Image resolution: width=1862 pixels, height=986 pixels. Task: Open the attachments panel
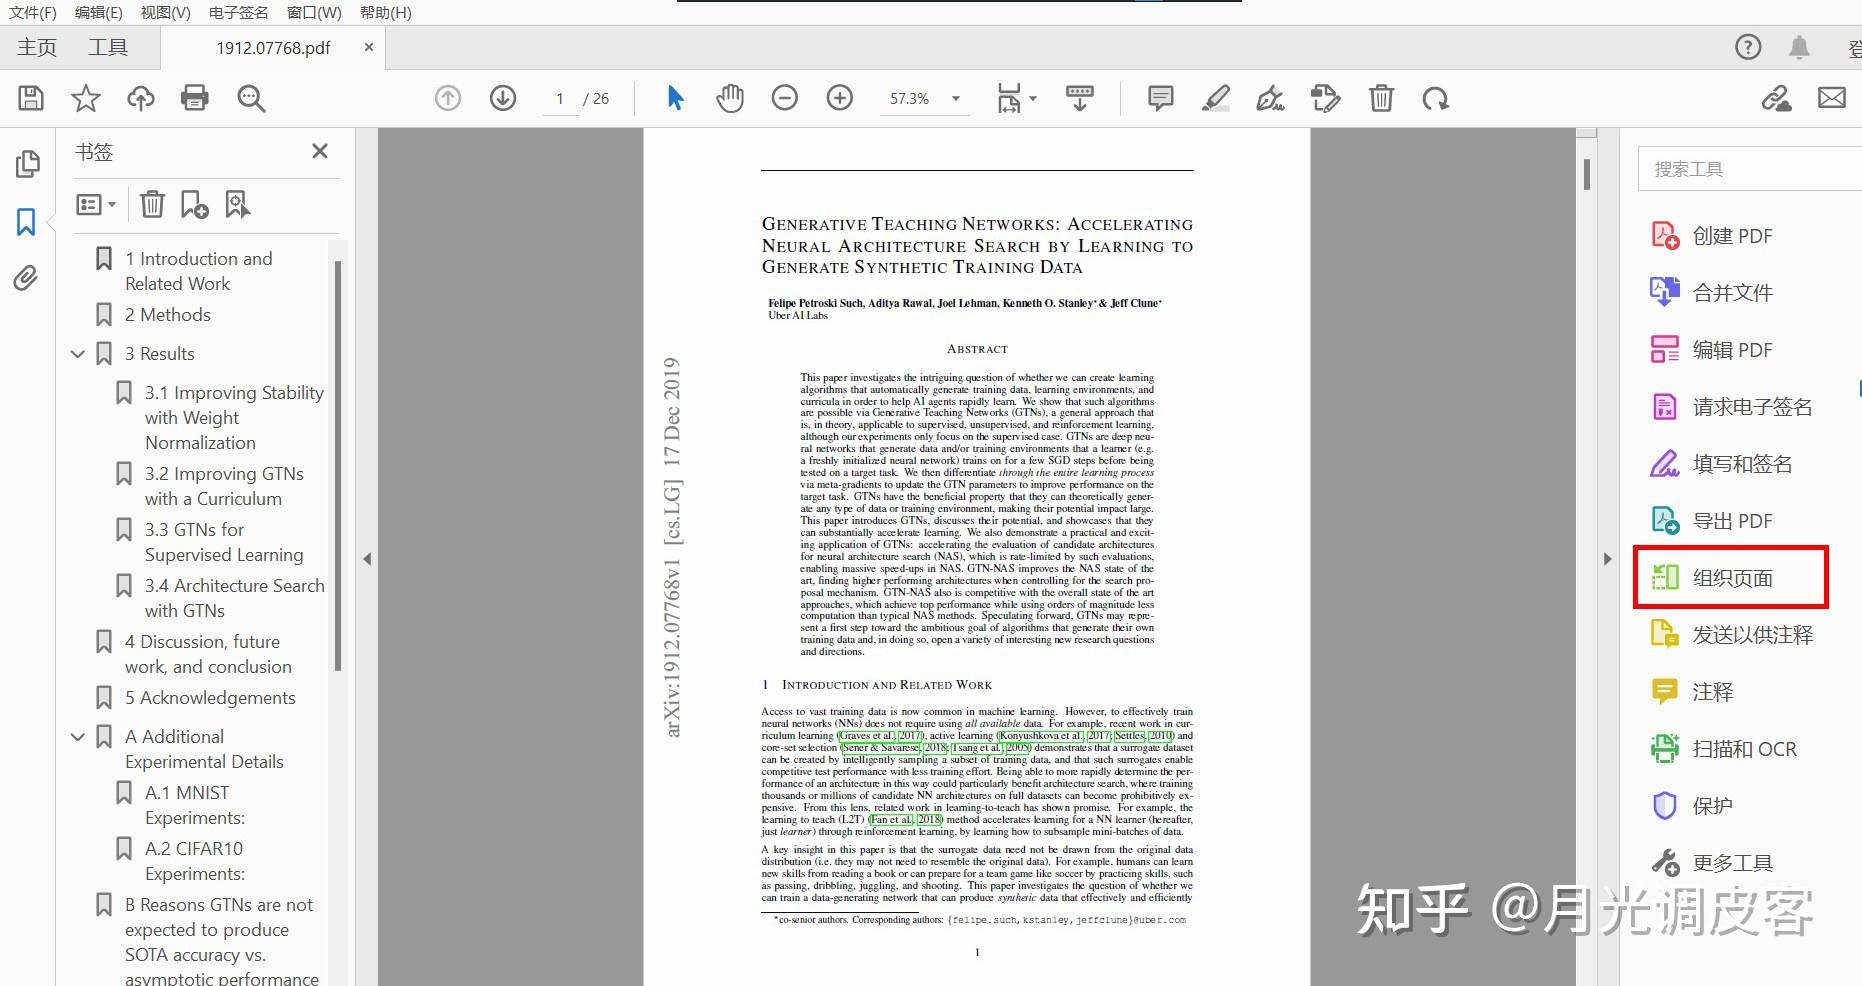[x=27, y=279]
